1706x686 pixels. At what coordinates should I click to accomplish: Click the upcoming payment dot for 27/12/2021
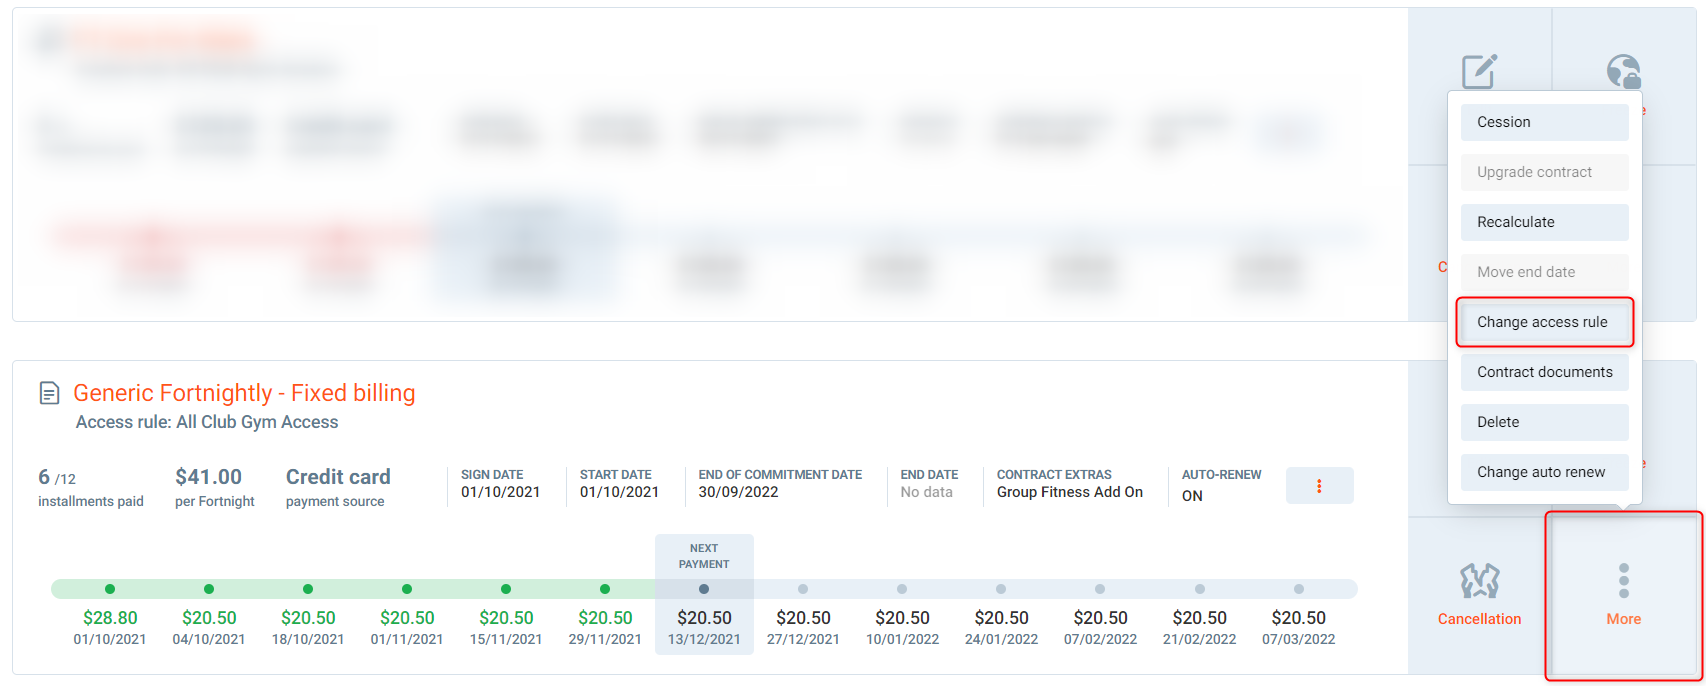[803, 589]
